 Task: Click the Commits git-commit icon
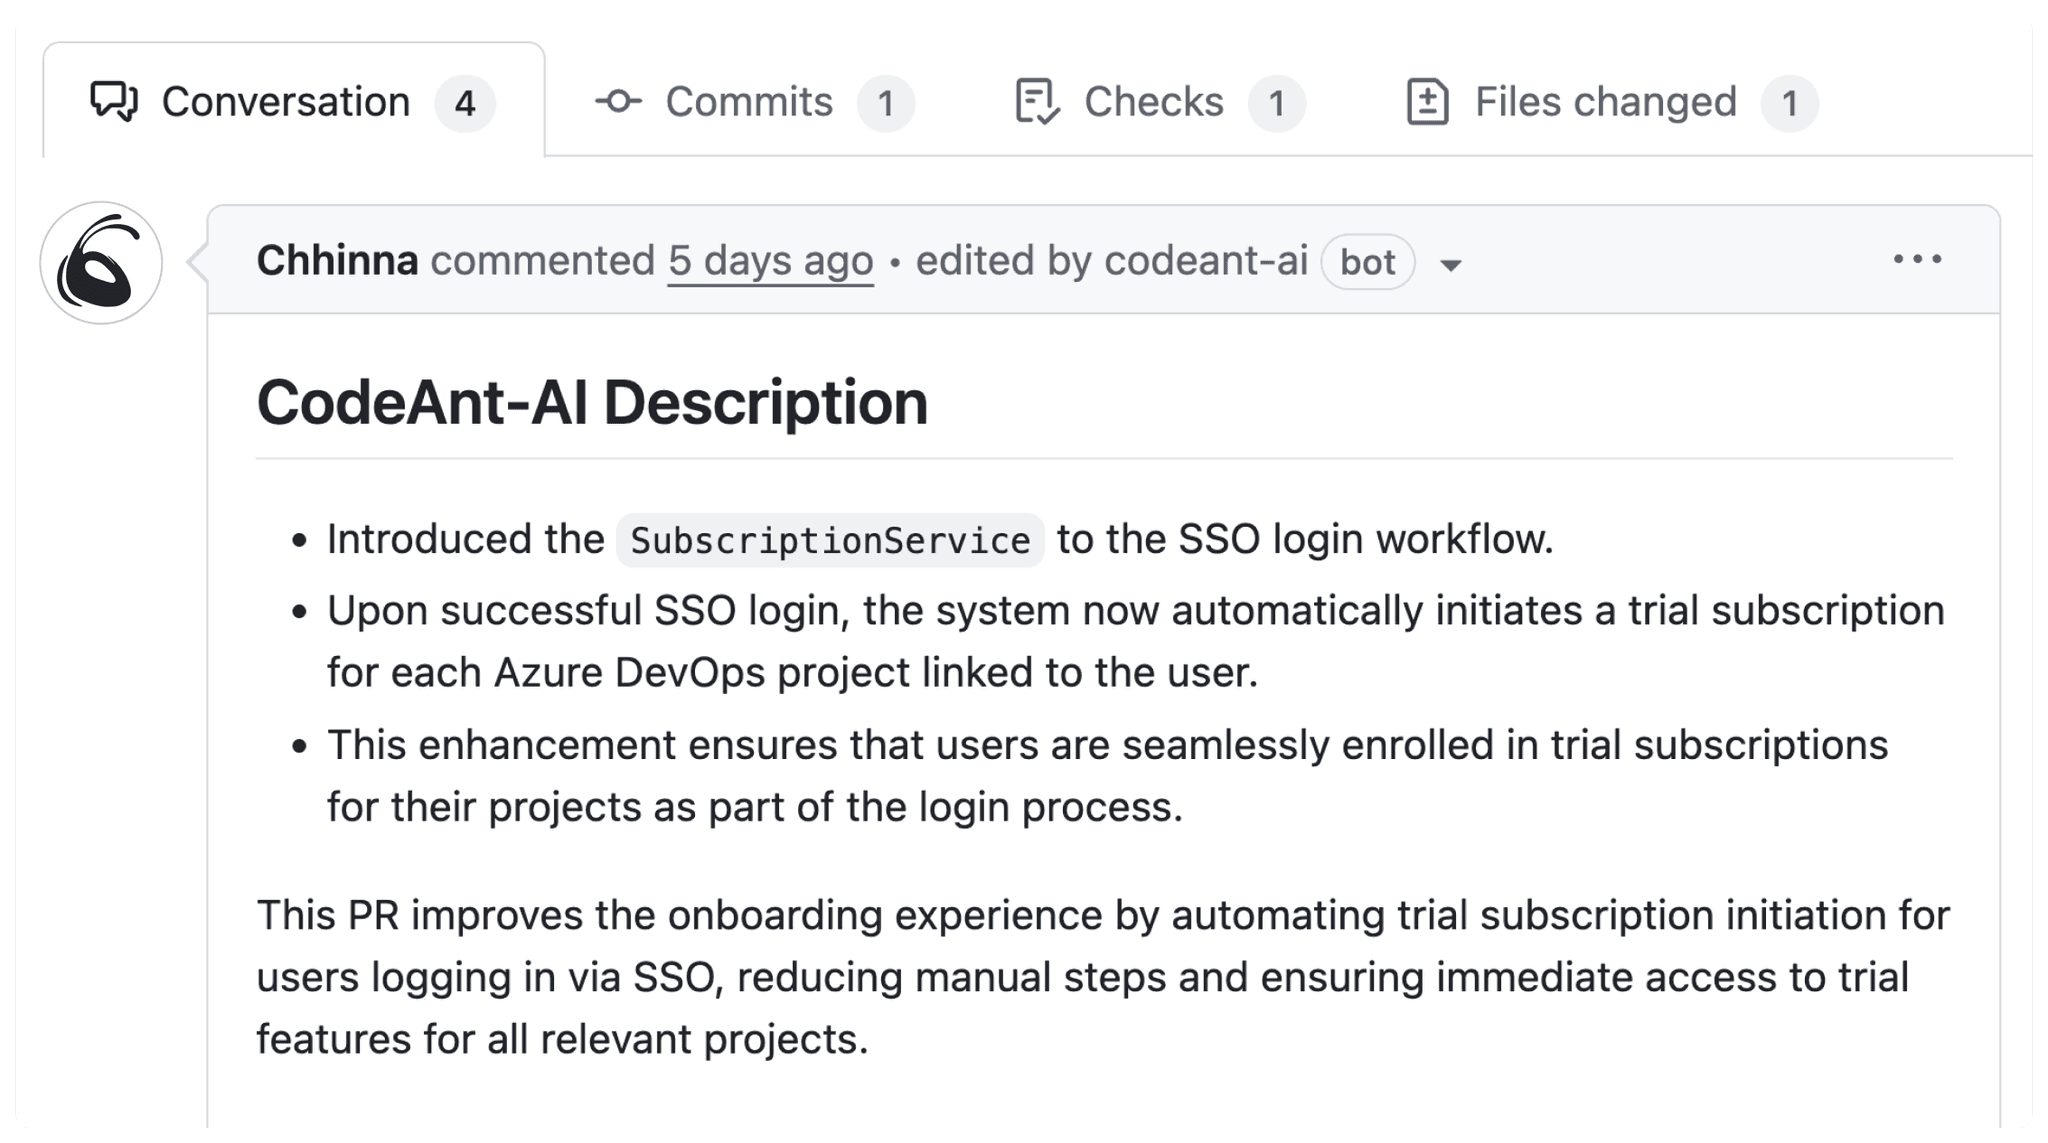click(619, 101)
